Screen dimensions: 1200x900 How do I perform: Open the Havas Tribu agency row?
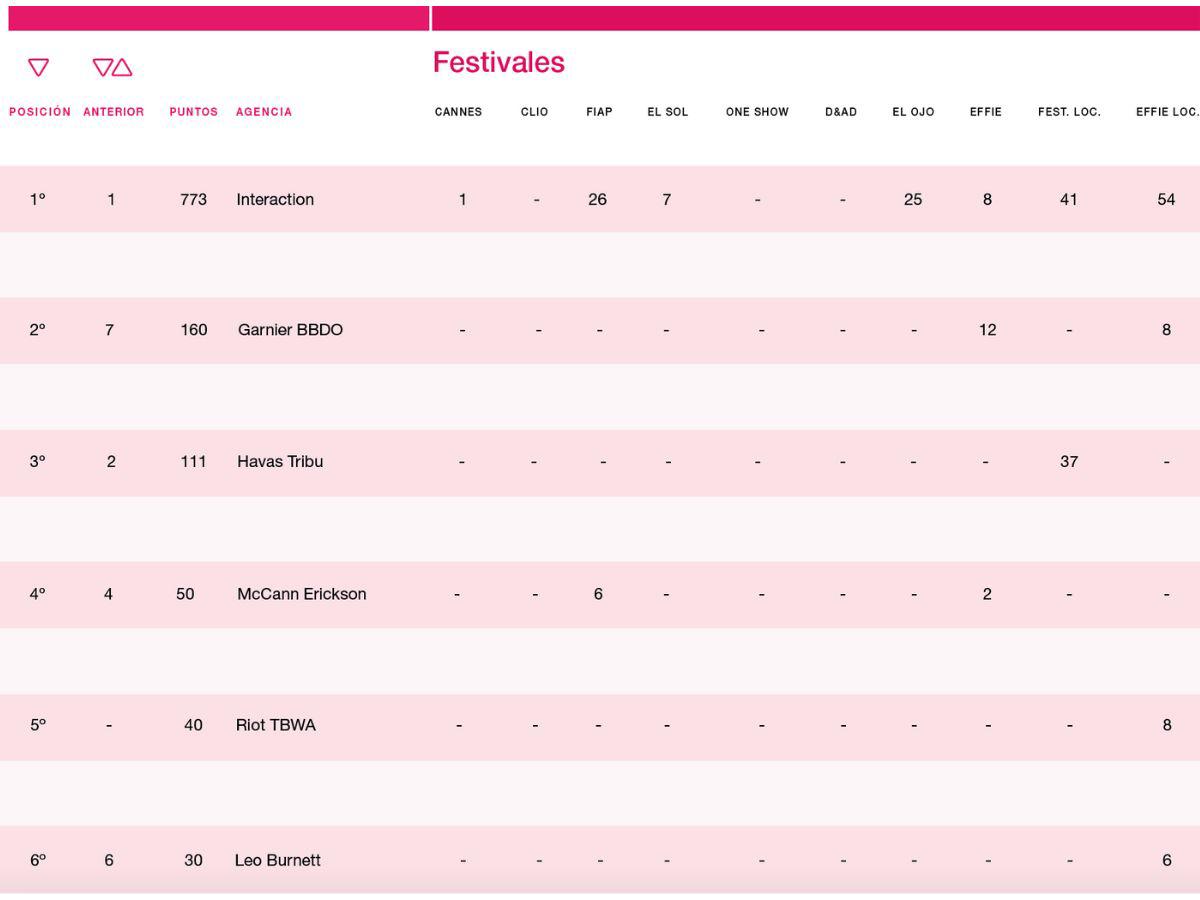600,462
